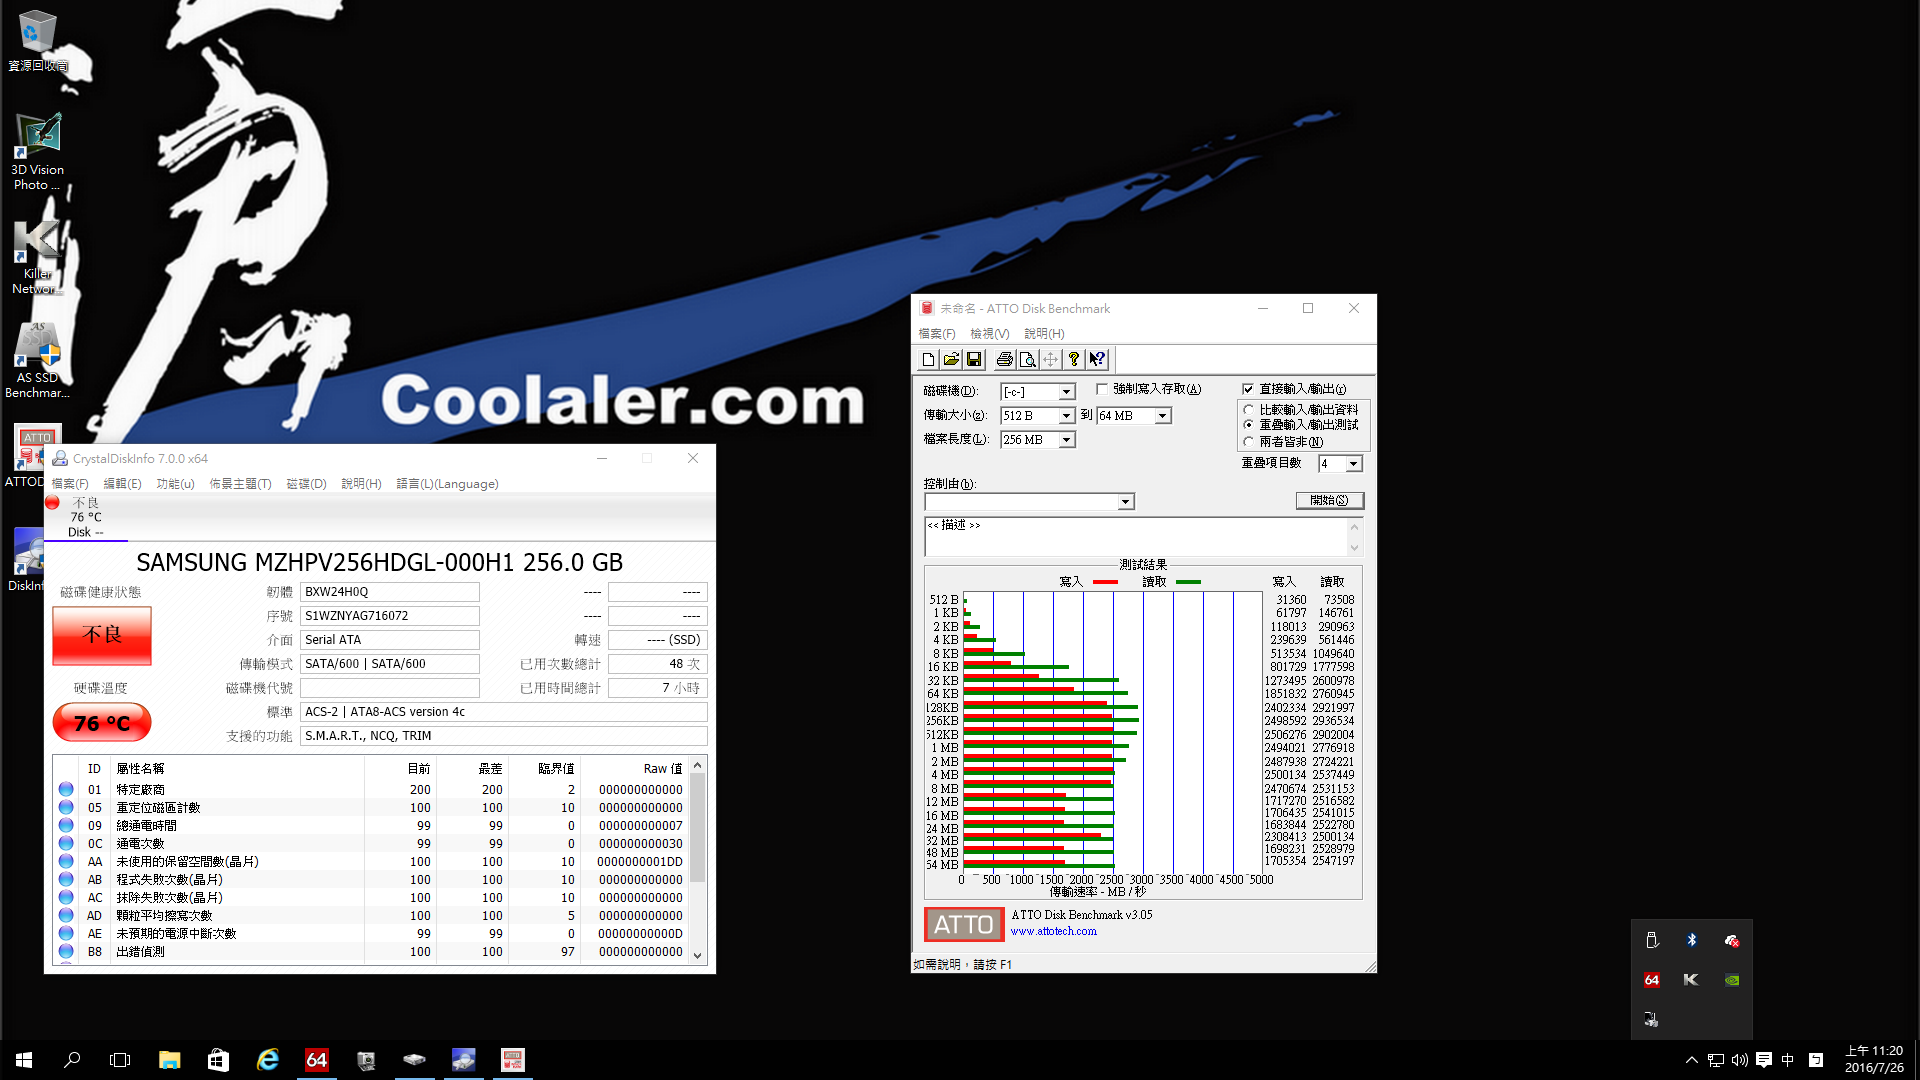Click AIDA64 icon in tray popup
1920x1080 pixels.
pyautogui.click(x=1652, y=980)
